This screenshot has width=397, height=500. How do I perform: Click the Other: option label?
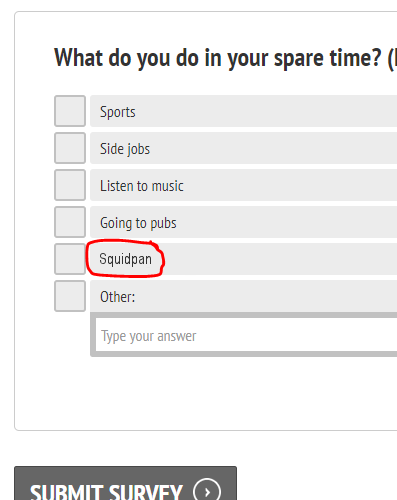coord(117,297)
